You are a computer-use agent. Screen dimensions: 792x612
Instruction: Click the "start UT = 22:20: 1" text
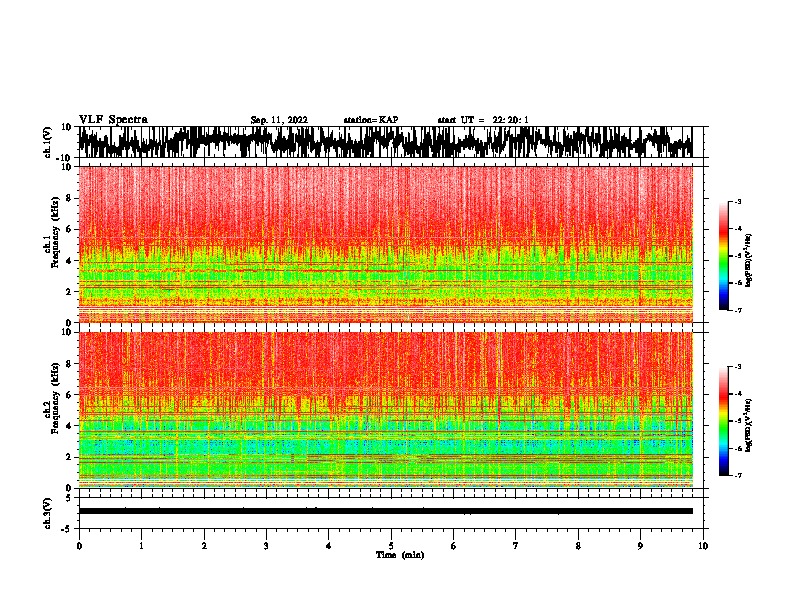(x=483, y=120)
